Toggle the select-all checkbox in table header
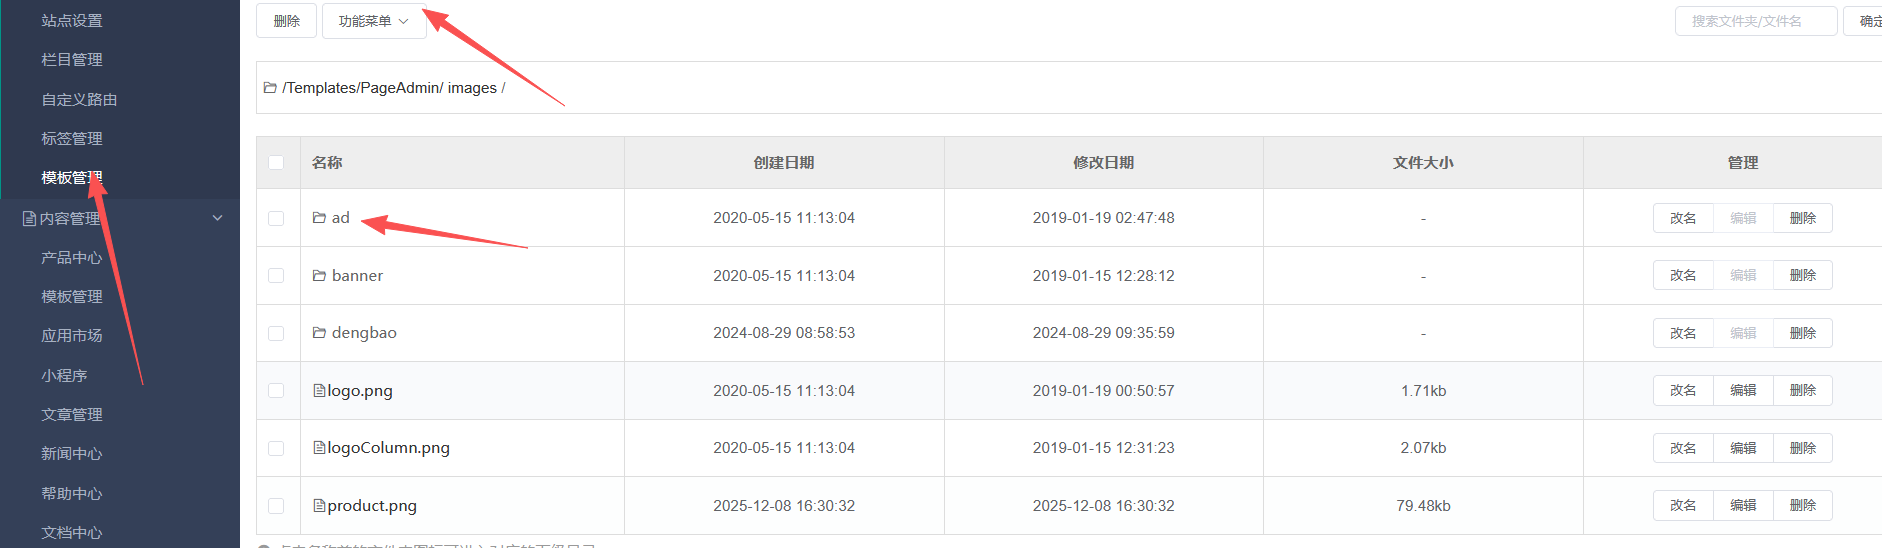1882x548 pixels. pyautogui.click(x=276, y=163)
